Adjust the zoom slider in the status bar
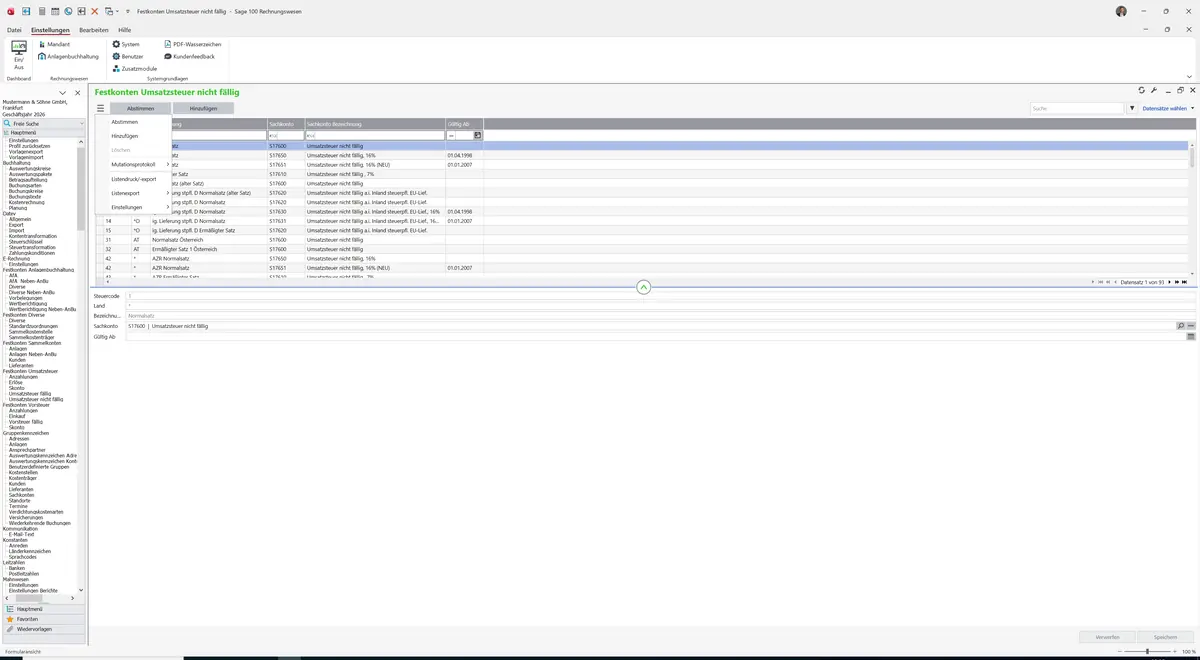 coord(1147,651)
